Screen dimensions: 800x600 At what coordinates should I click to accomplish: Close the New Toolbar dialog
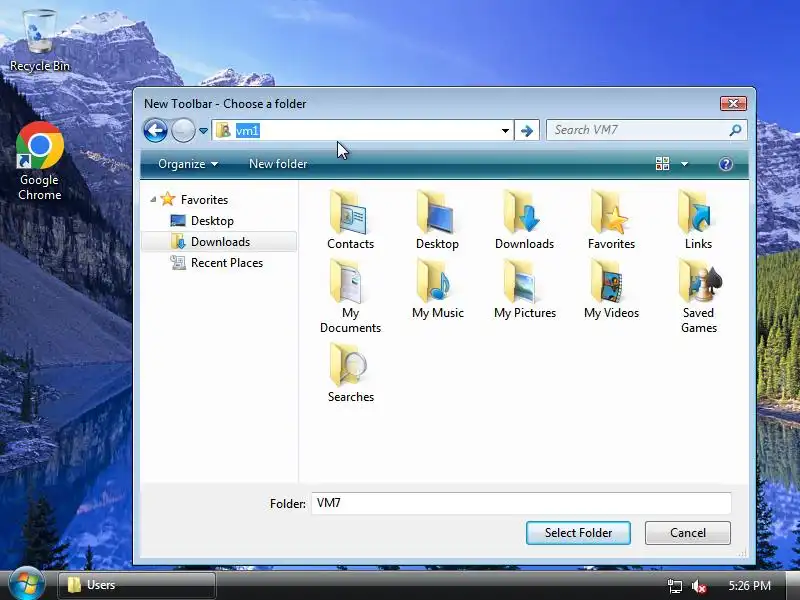(x=733, y=104)
